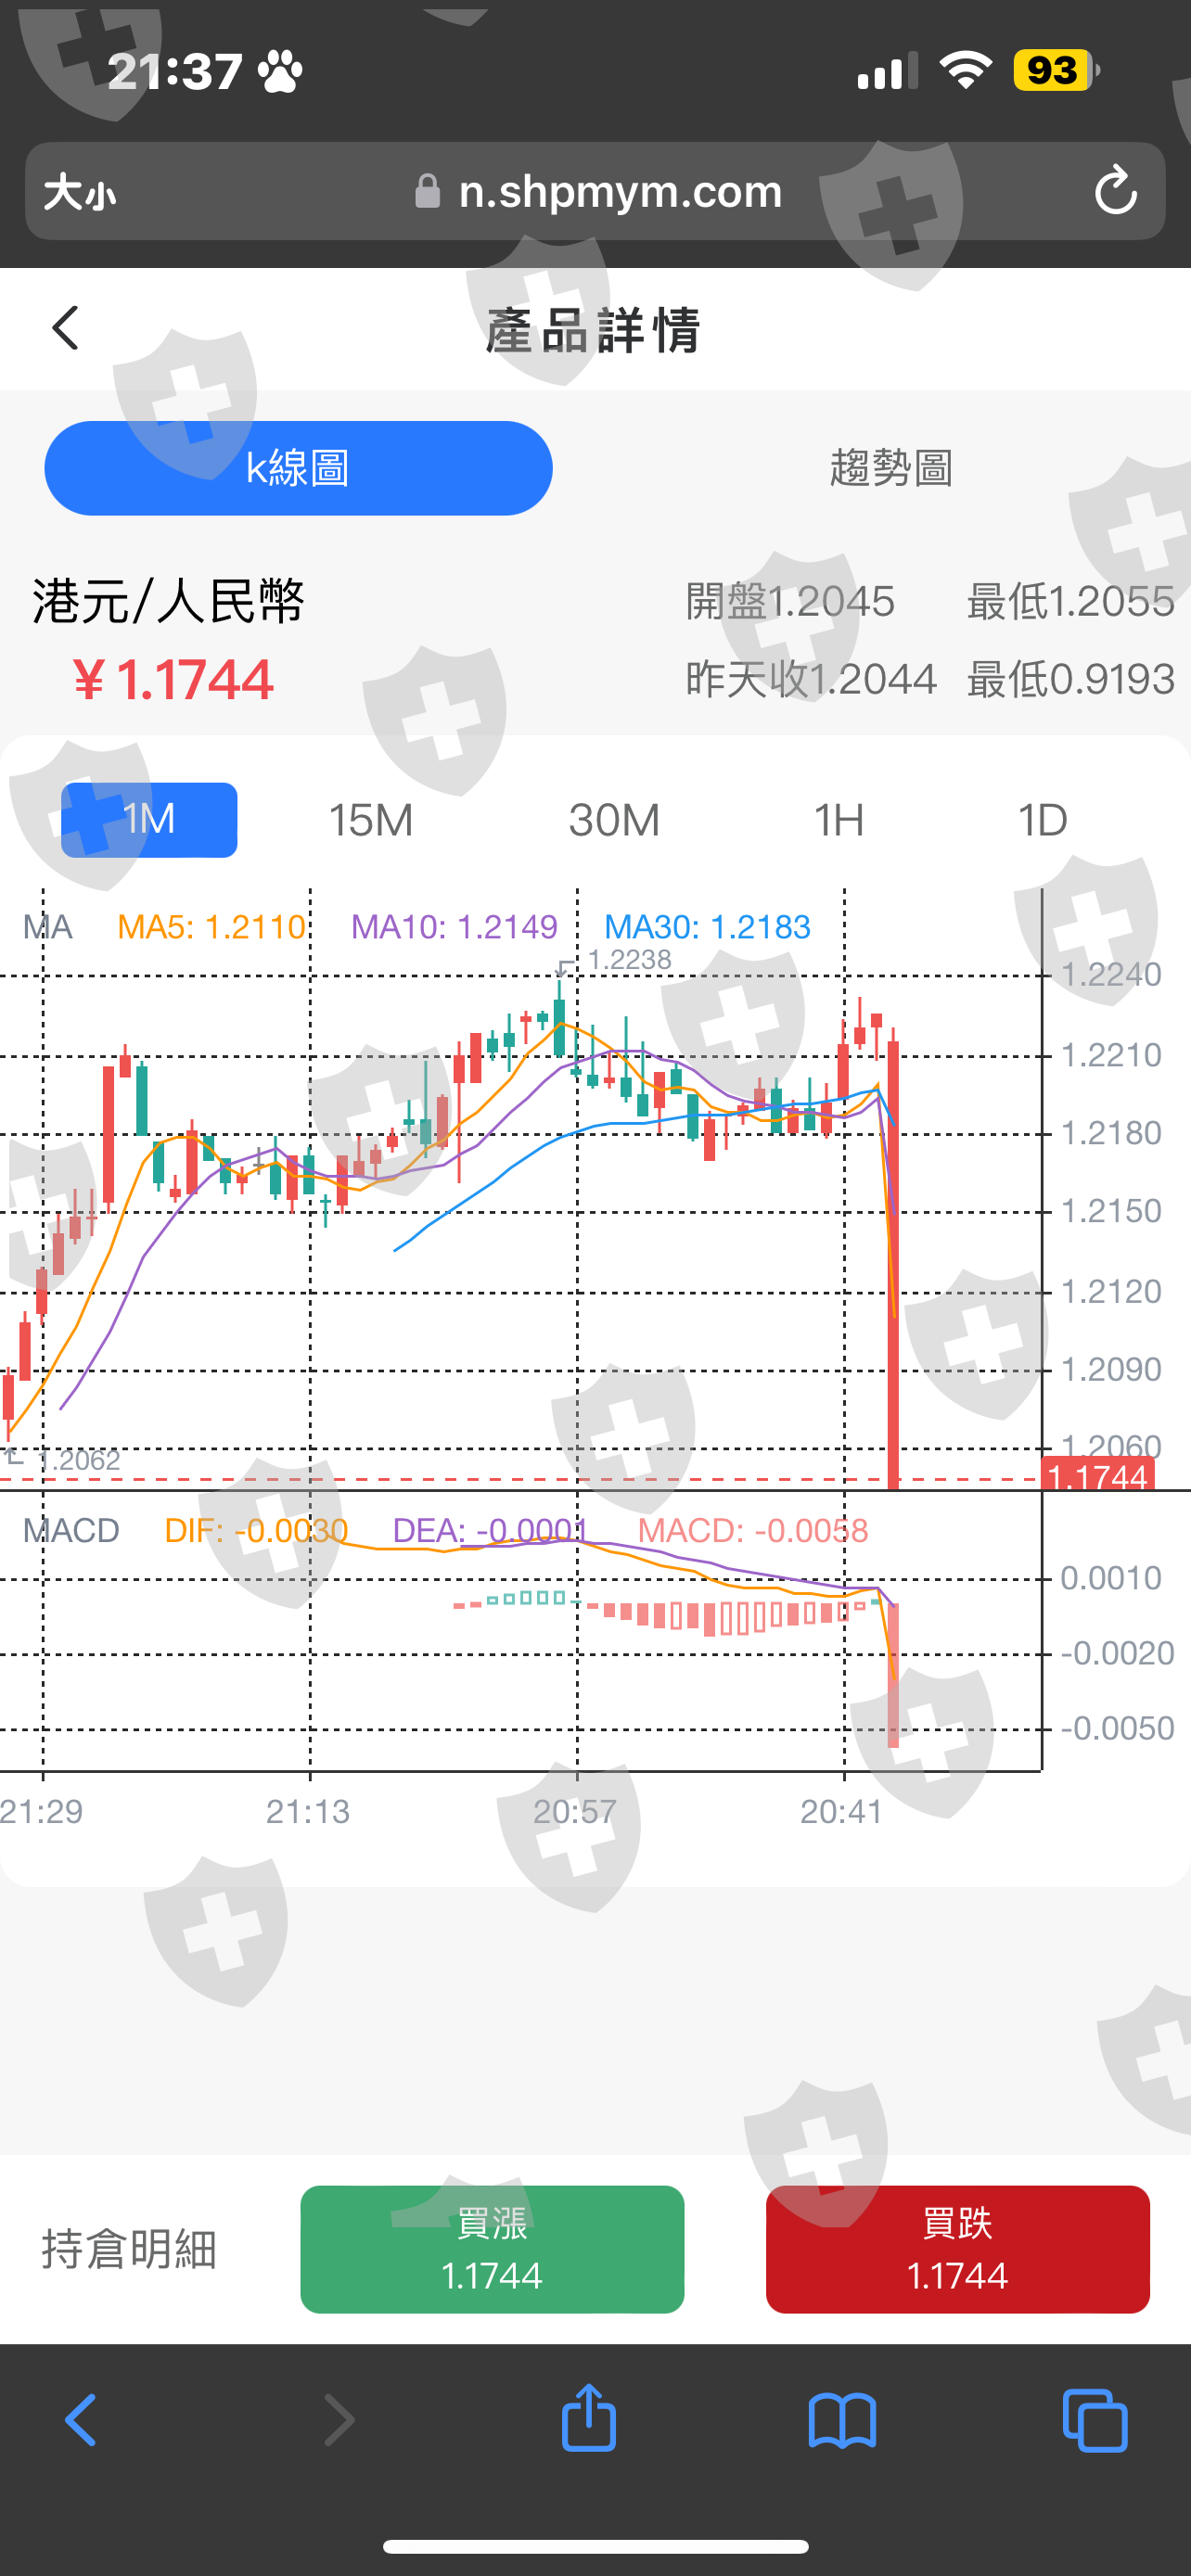Tap Safari's forward chevron
Screen dimensions: 1191x2576
click(x=339, y=2421)
